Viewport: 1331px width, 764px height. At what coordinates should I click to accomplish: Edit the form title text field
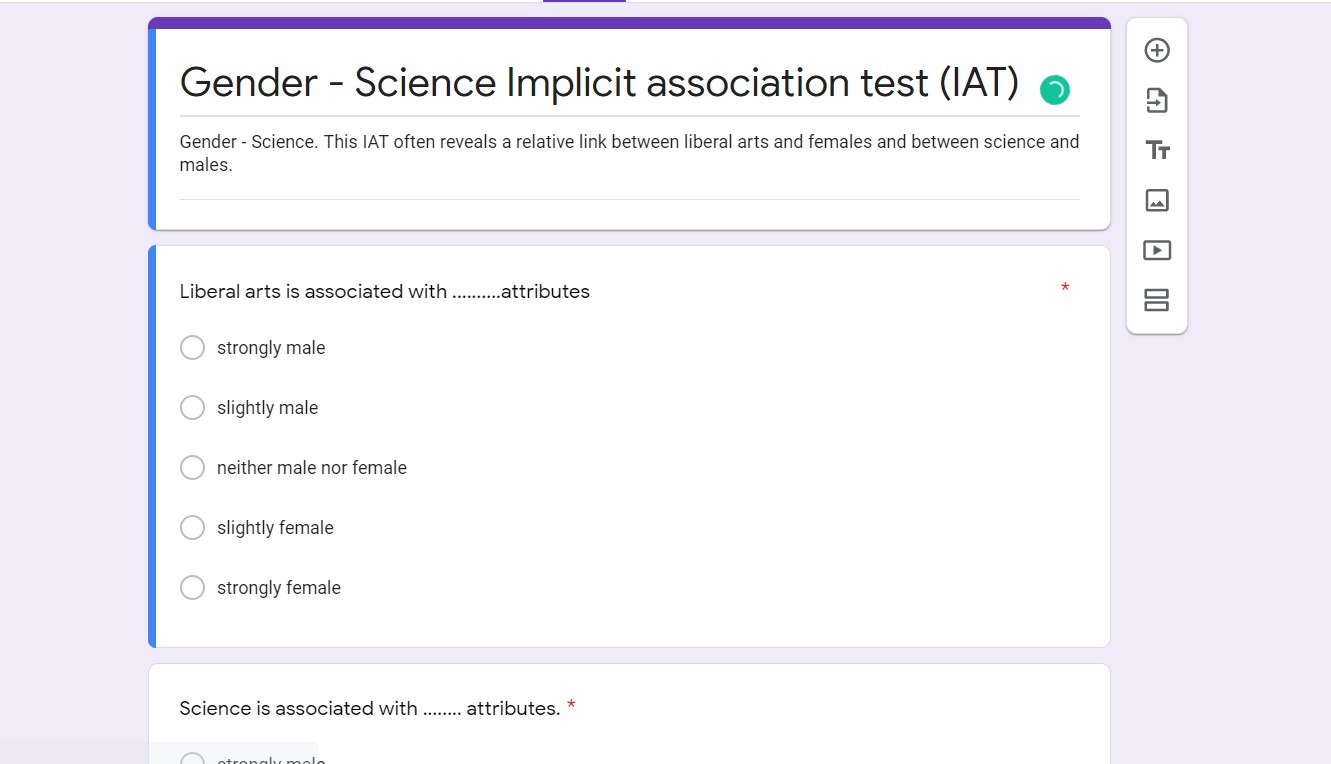coord(598,83)
